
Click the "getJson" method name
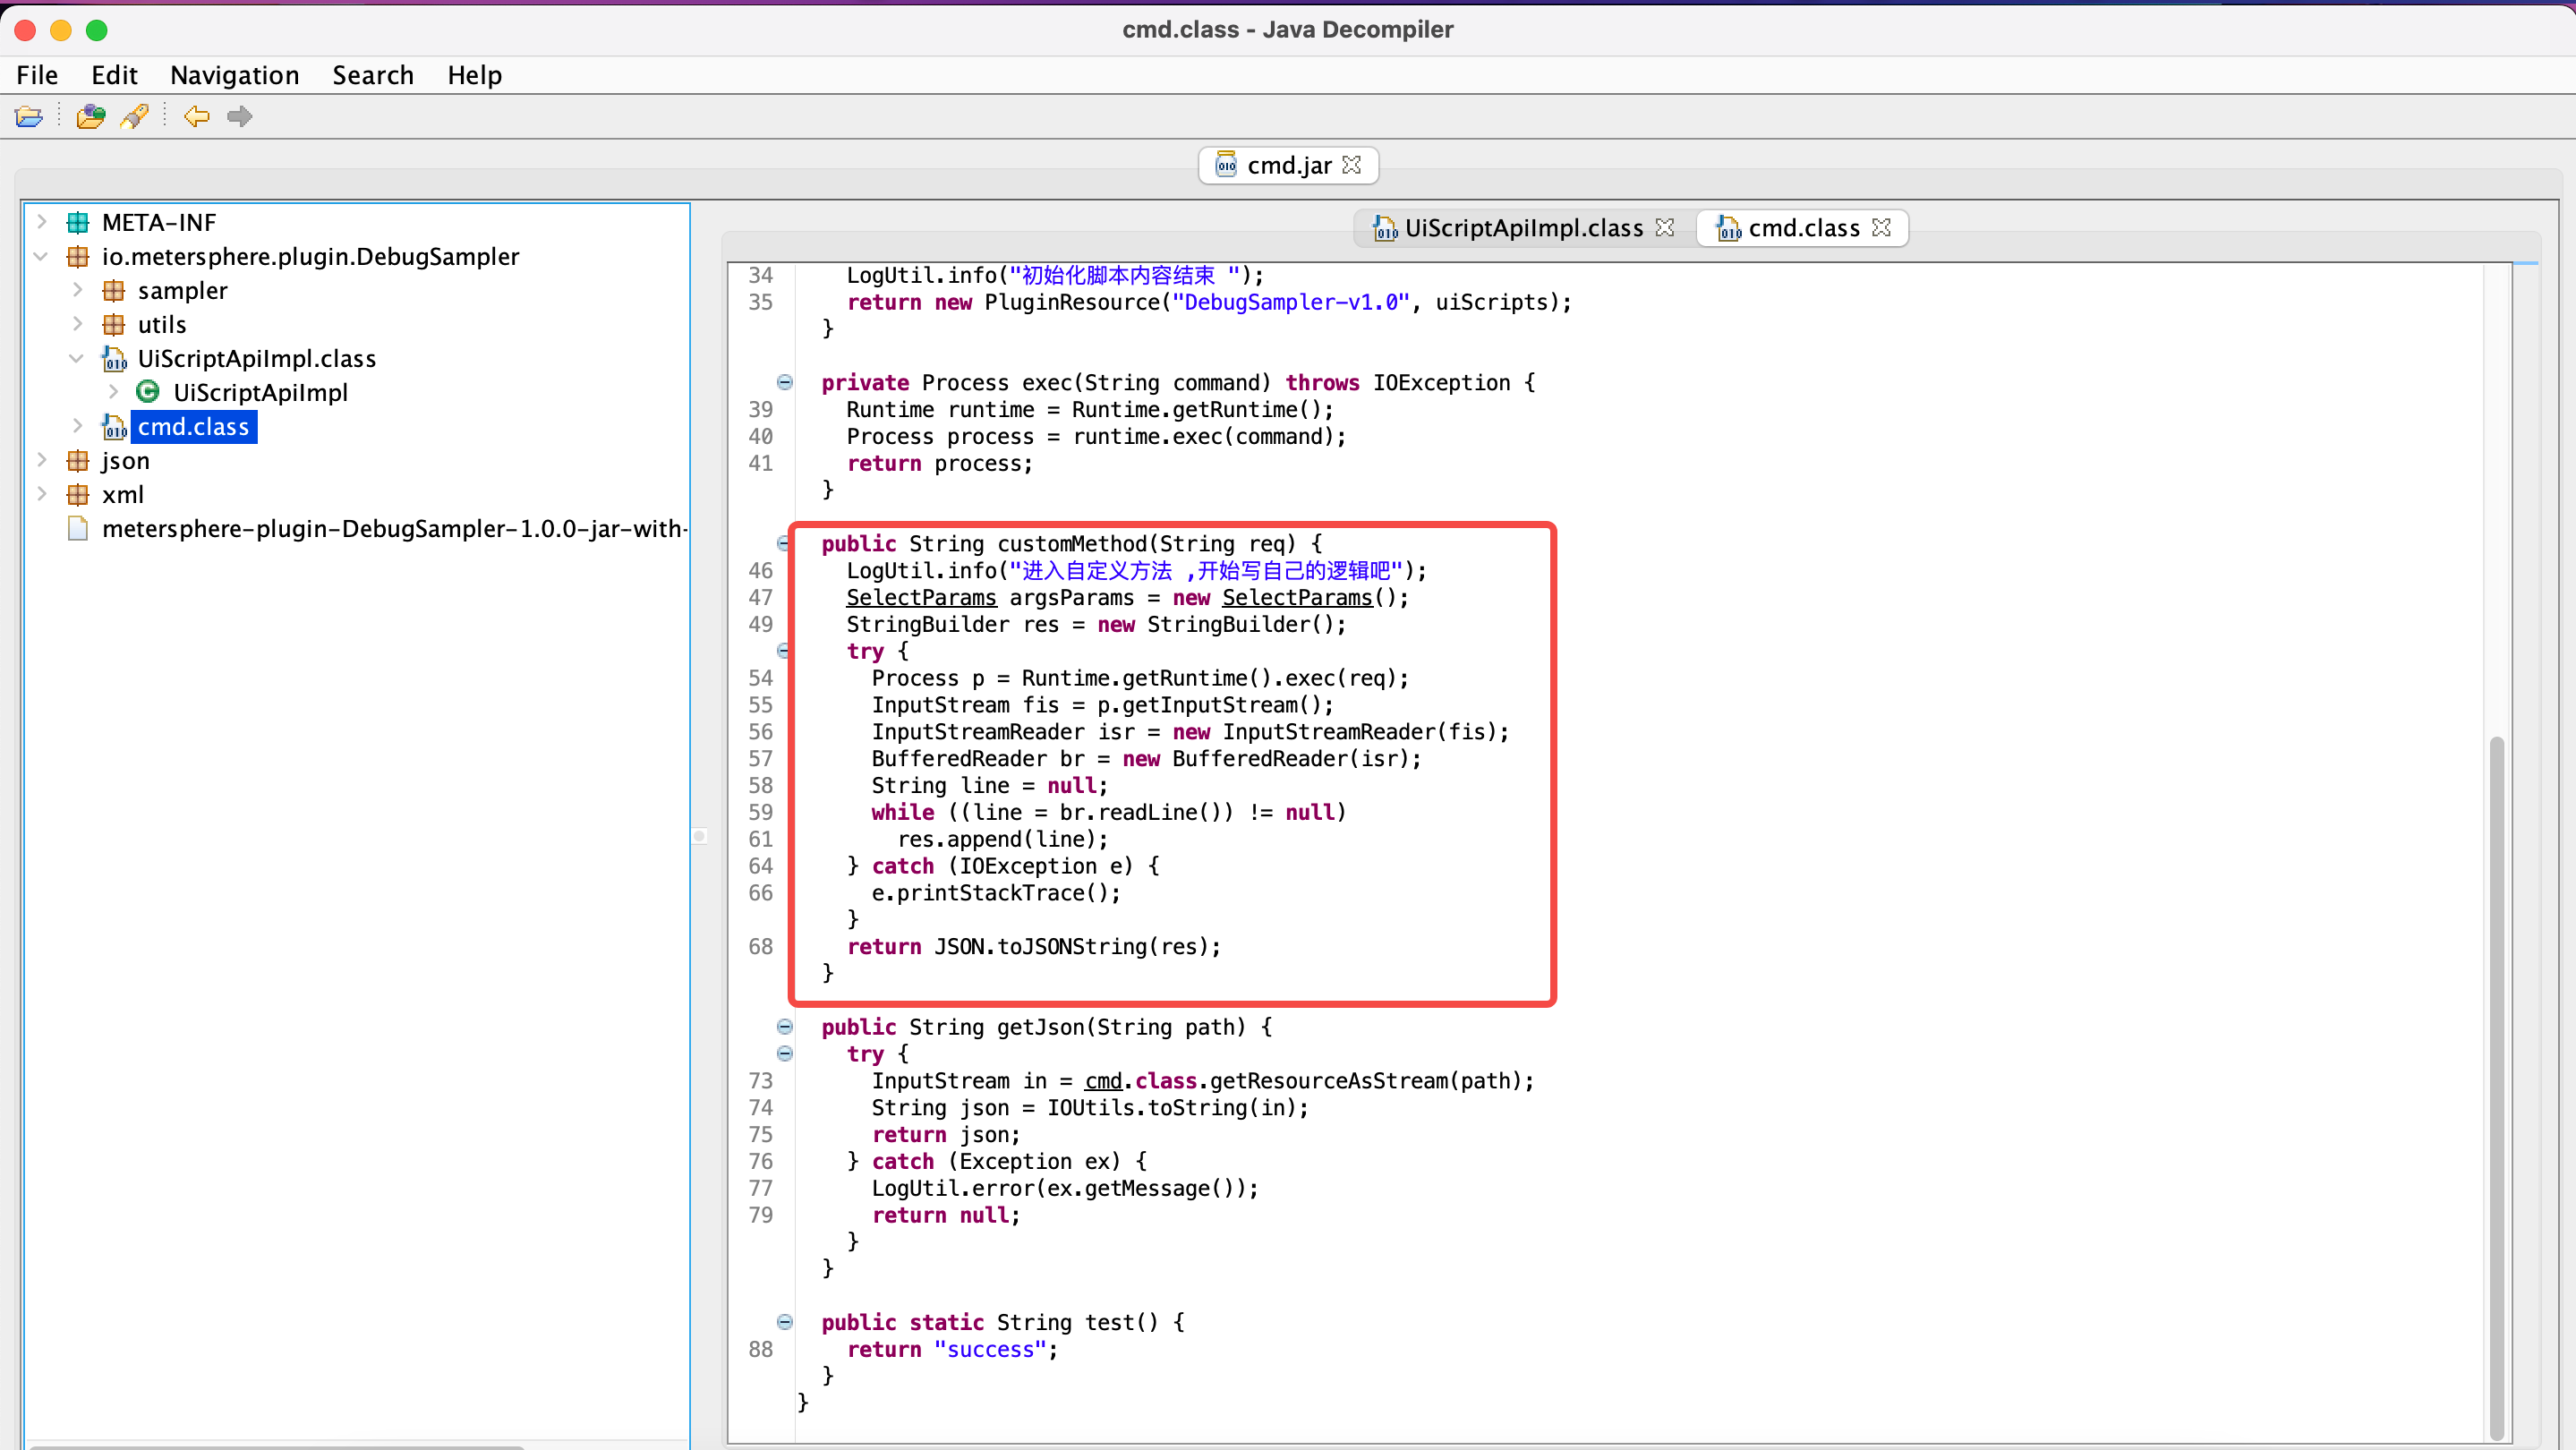click(1040, 1027)
